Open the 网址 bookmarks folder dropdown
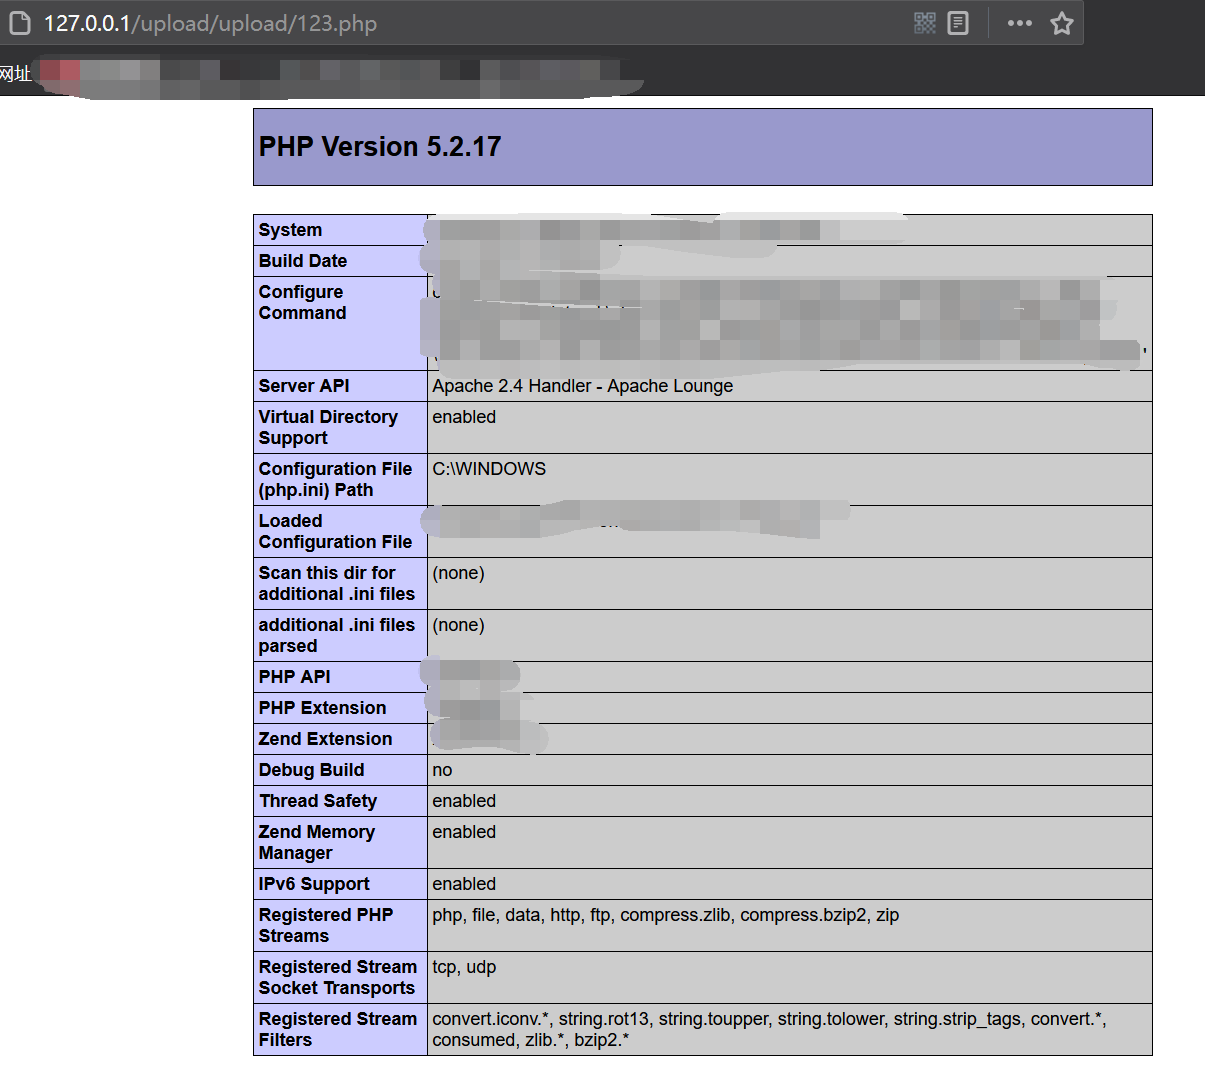The height and width of the screenshot is (1073, 1205). click(16, 73)
